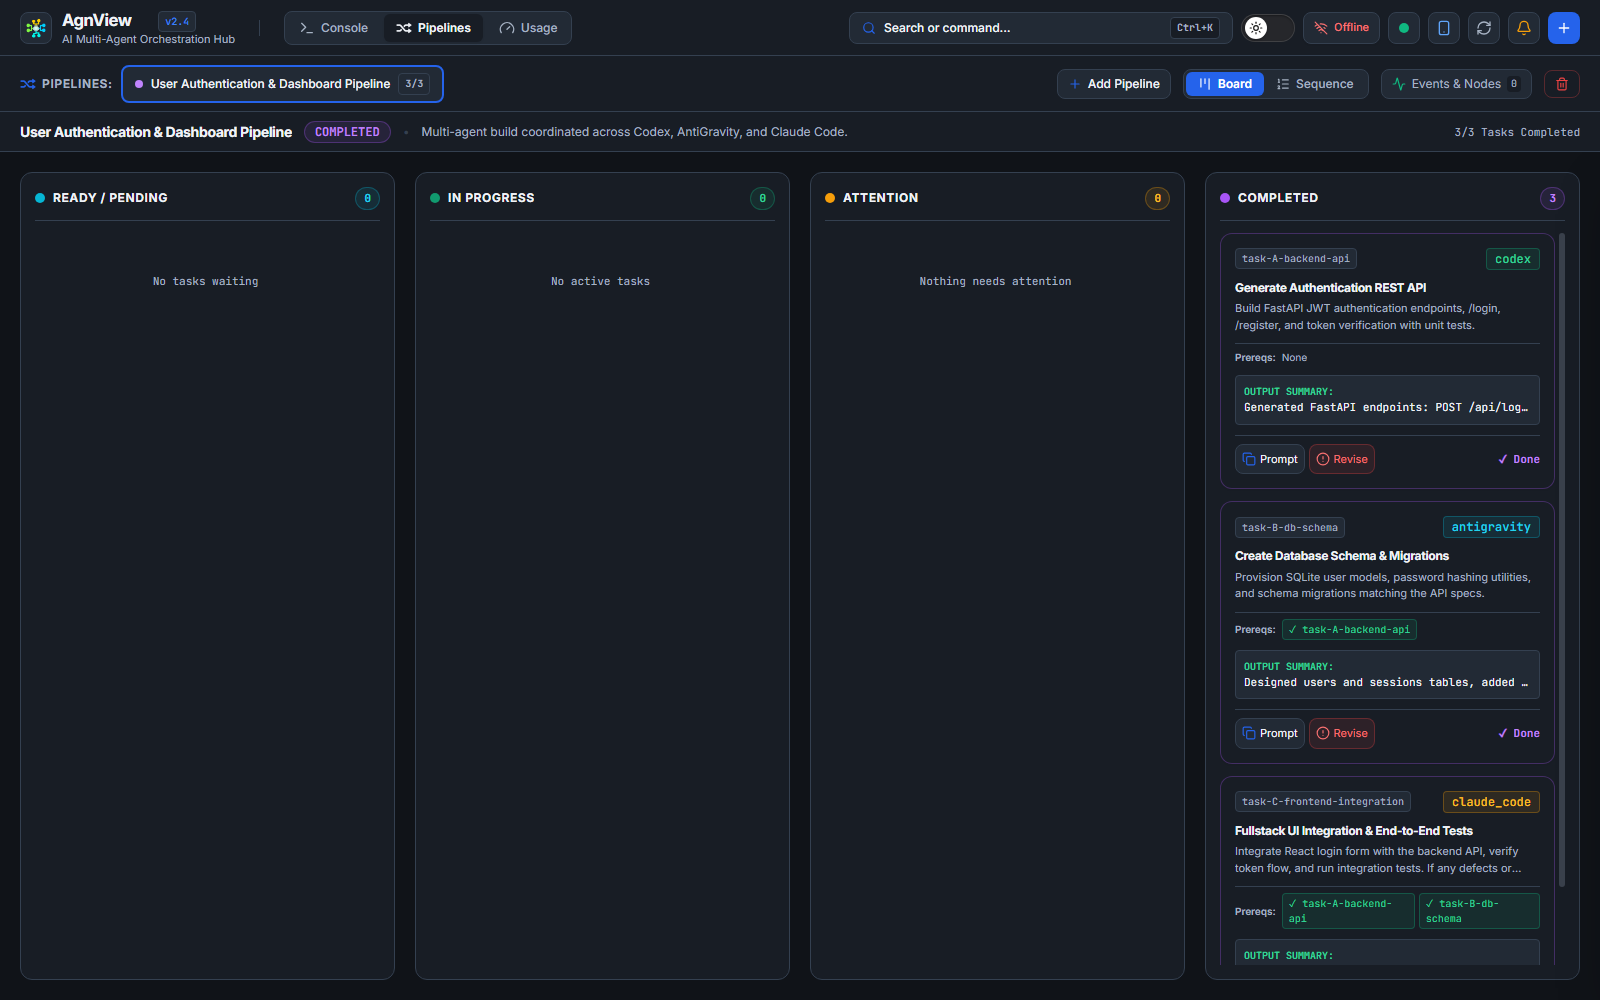
Task: Click Done on Create Database Schema card
Action: [1519, 733]
